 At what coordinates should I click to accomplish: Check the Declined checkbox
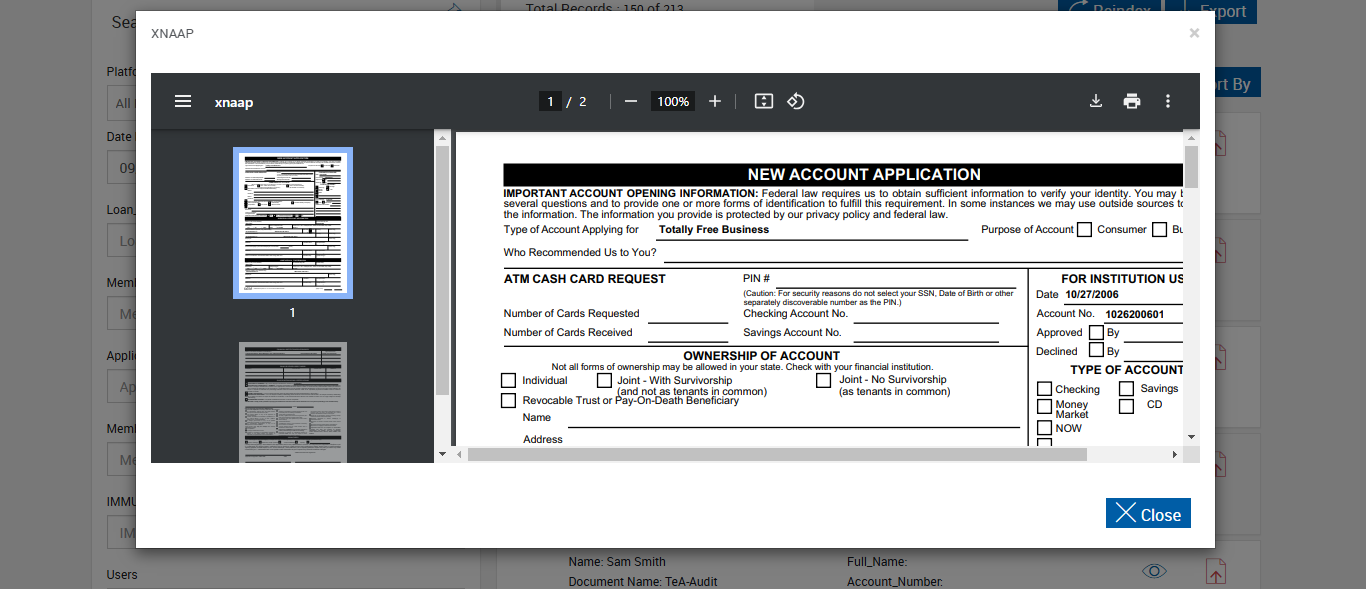tap(1096, 351)
